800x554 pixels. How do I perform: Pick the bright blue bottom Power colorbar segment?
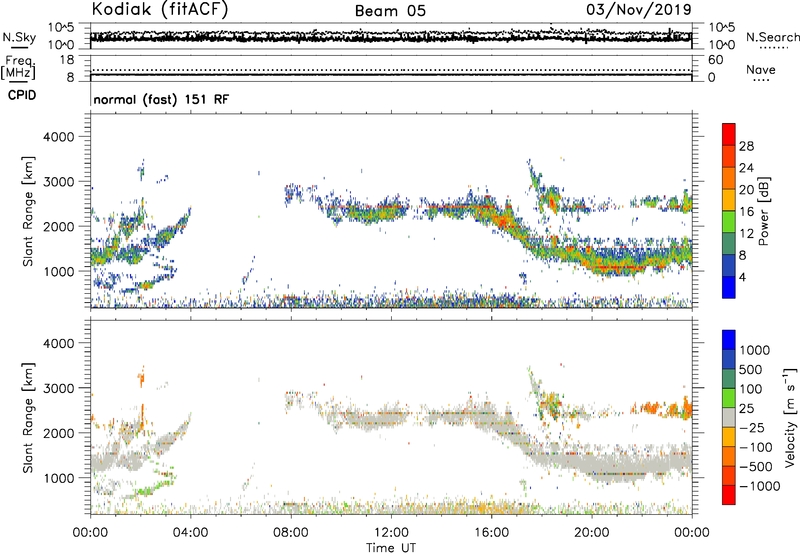pos(729,287)
